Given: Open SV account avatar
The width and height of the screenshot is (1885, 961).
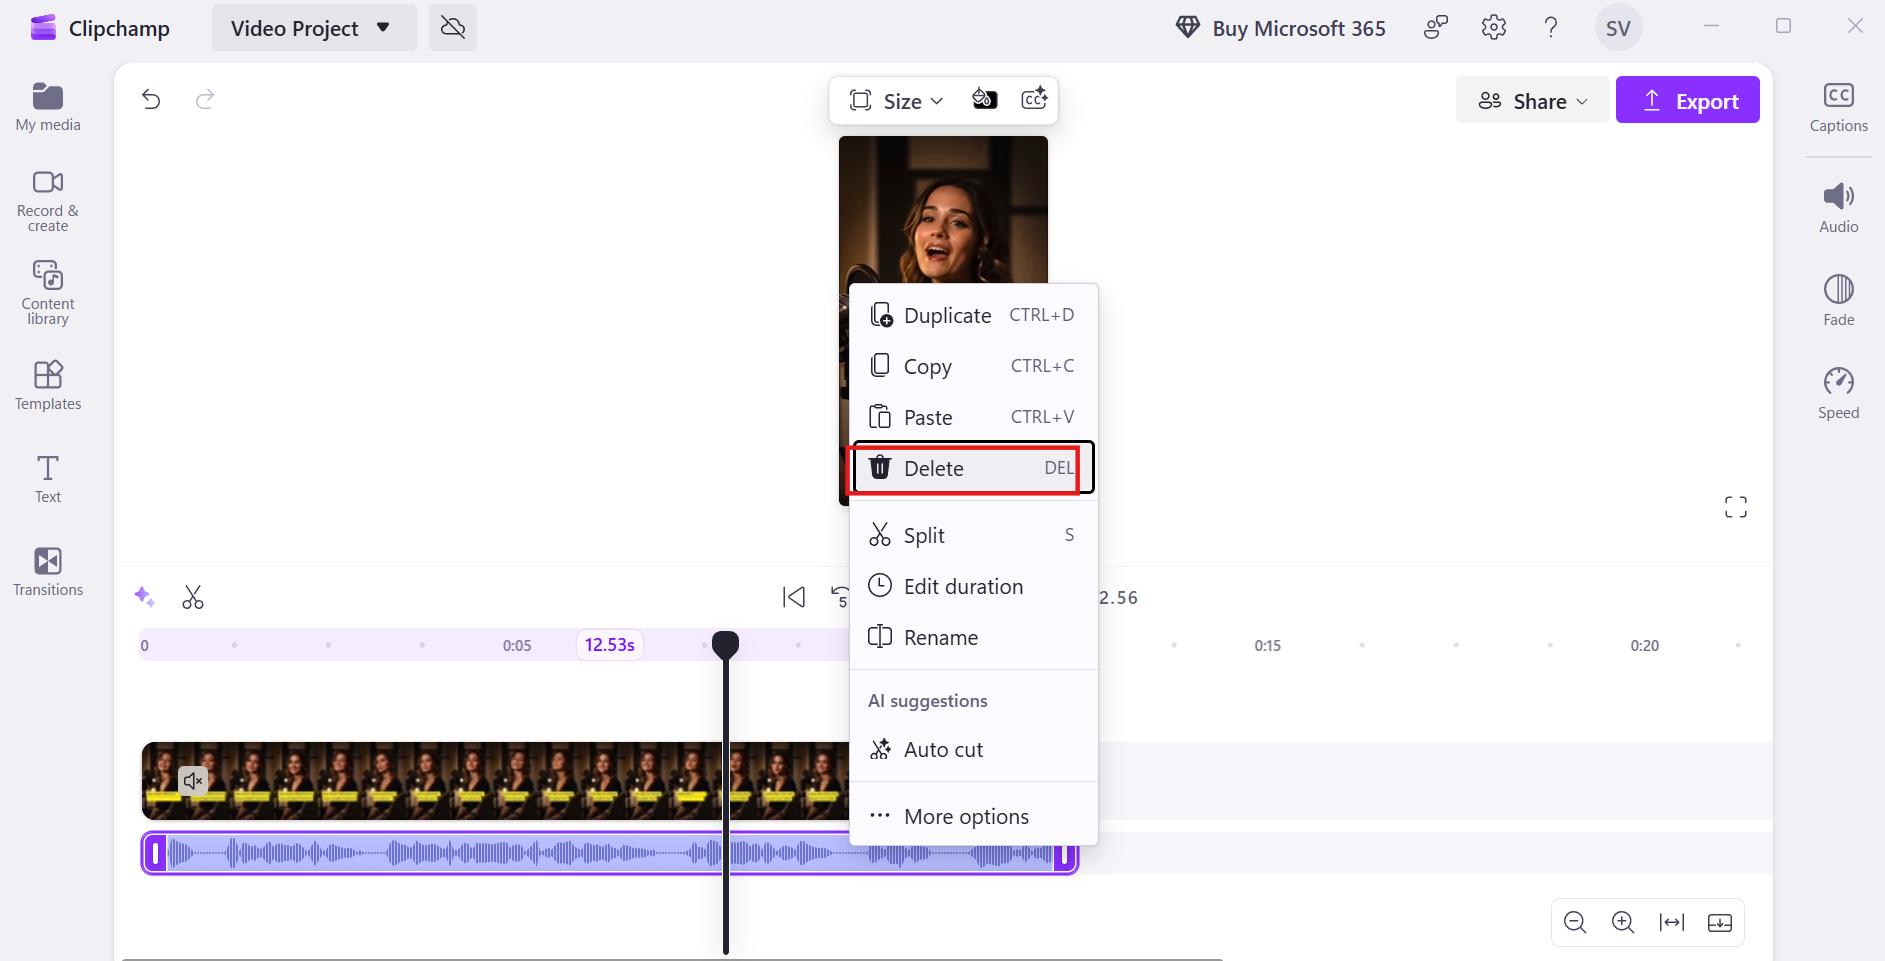Looking at the screenshot, I should (x=1618, y=28).
